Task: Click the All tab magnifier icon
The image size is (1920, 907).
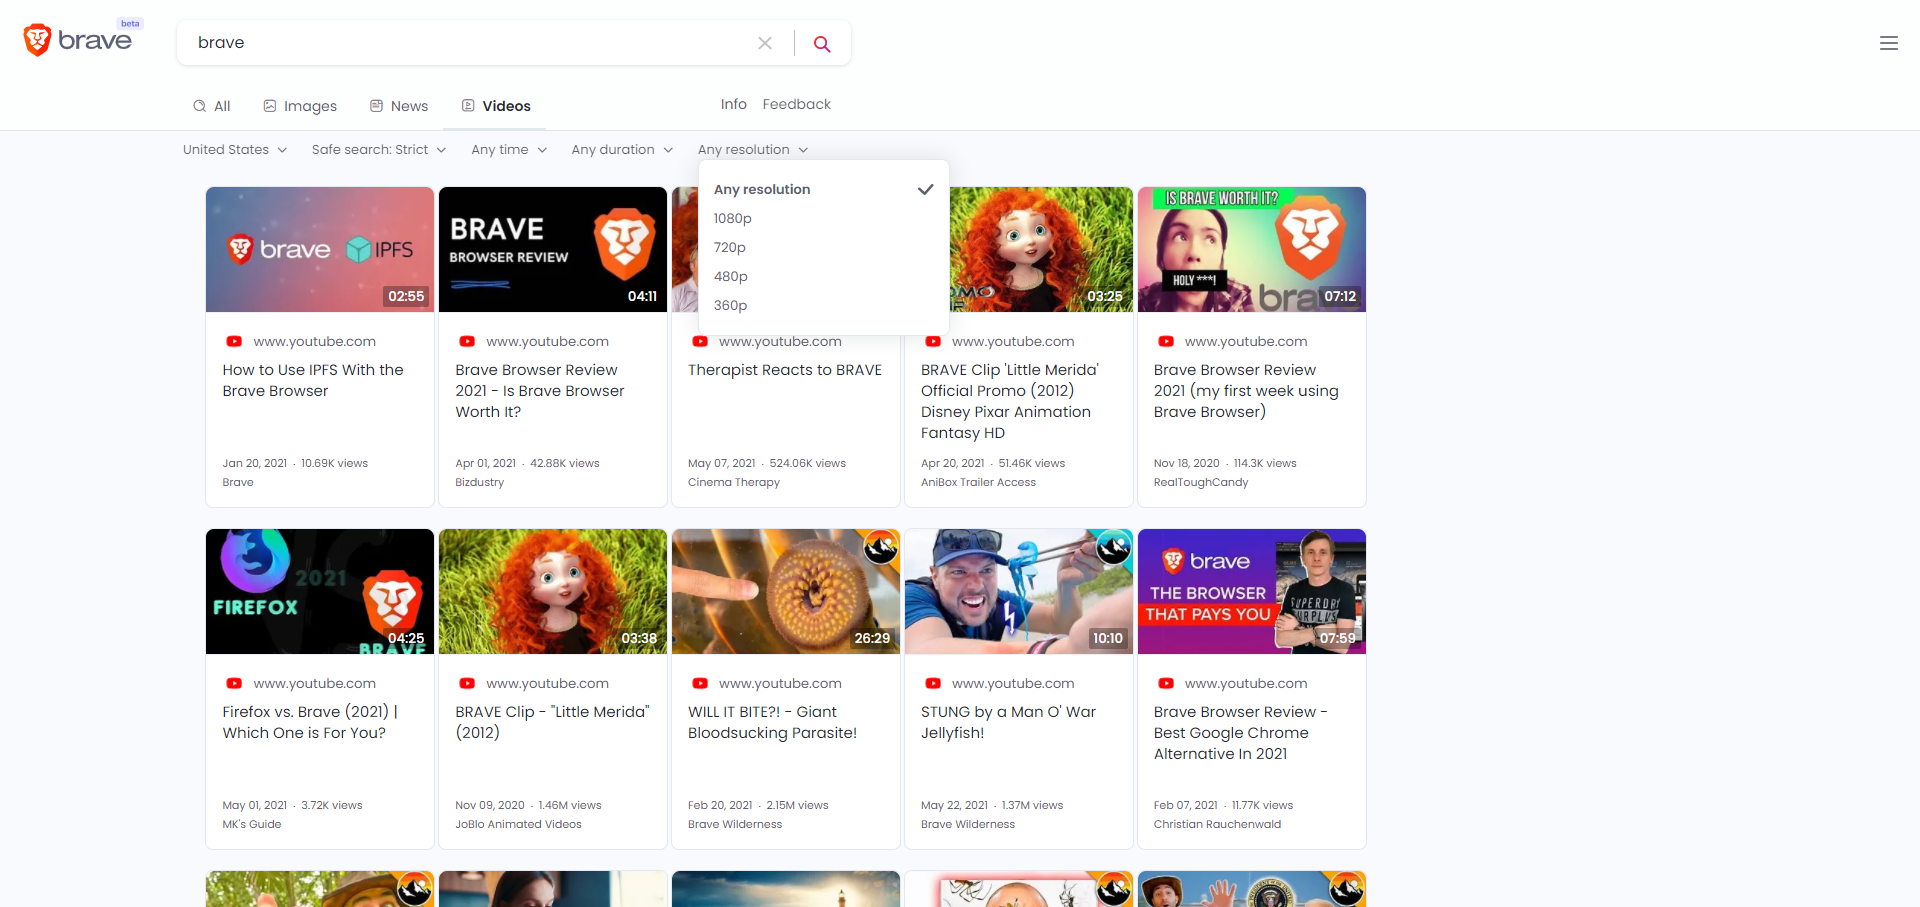Action: (200, 106)
